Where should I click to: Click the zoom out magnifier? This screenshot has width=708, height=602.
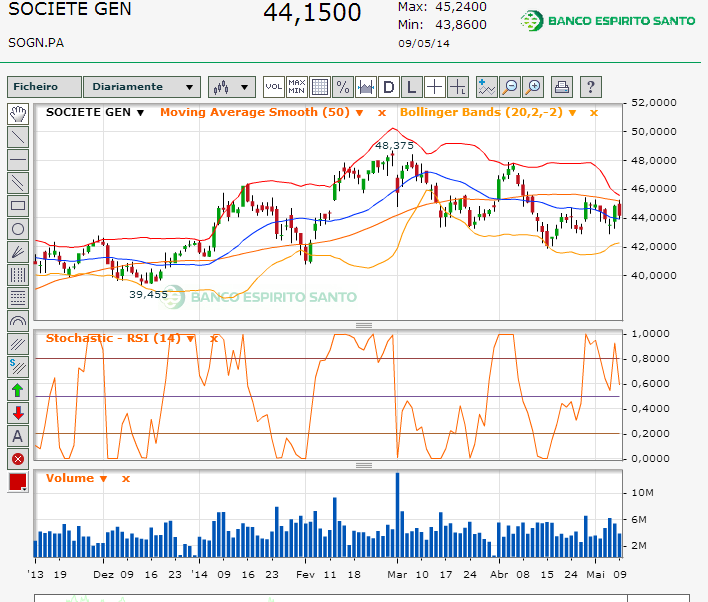click(510, 87)
